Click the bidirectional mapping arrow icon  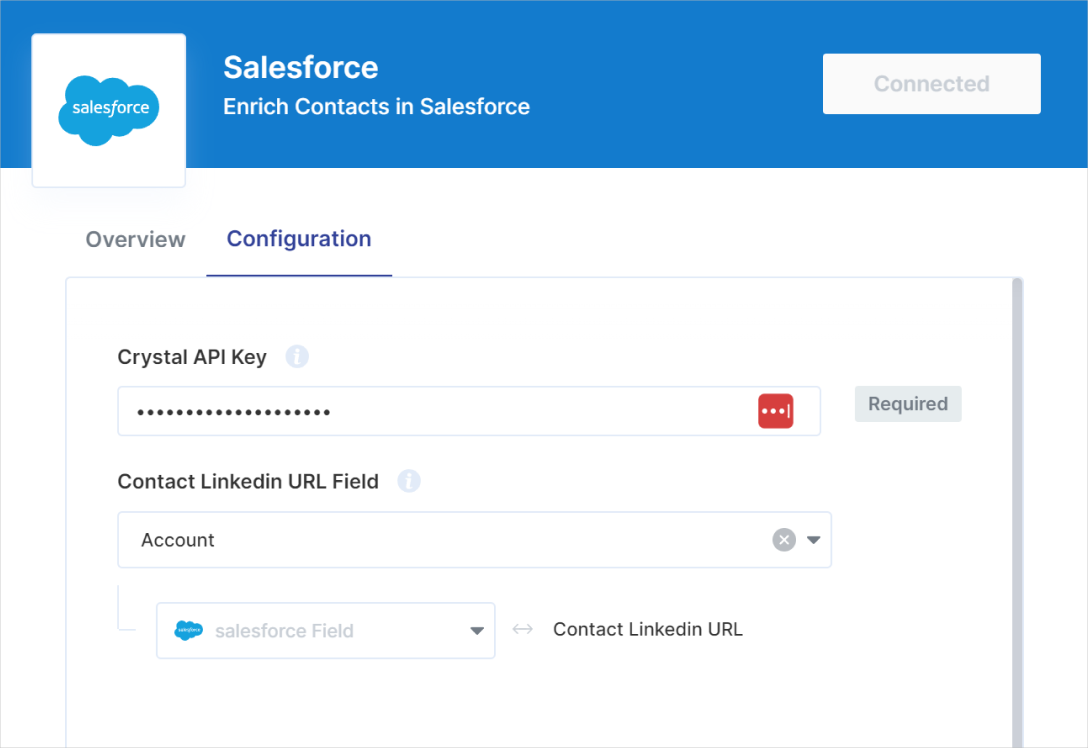(x=522, y=629)
